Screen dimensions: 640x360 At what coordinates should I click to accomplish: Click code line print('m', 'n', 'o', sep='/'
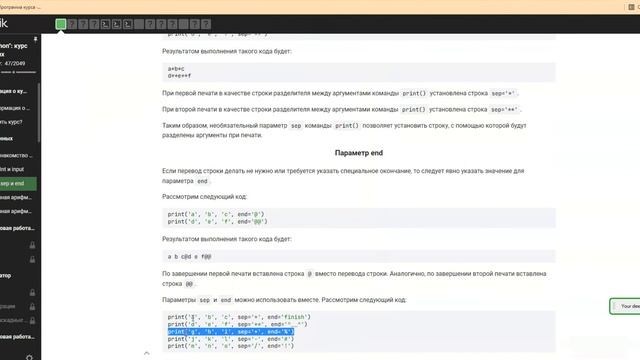pos(231,346)
